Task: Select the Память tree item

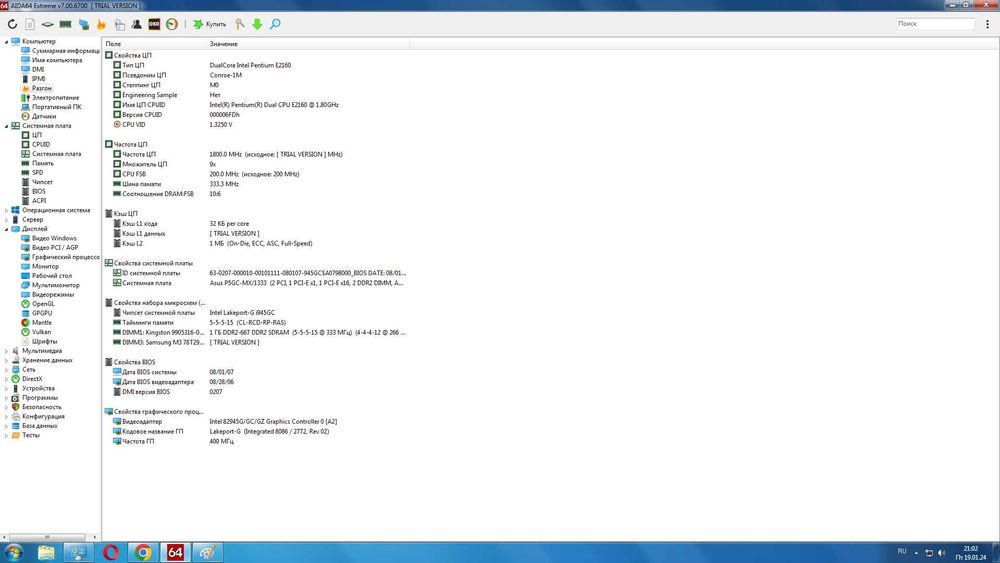Action: (x=43, y=163)
